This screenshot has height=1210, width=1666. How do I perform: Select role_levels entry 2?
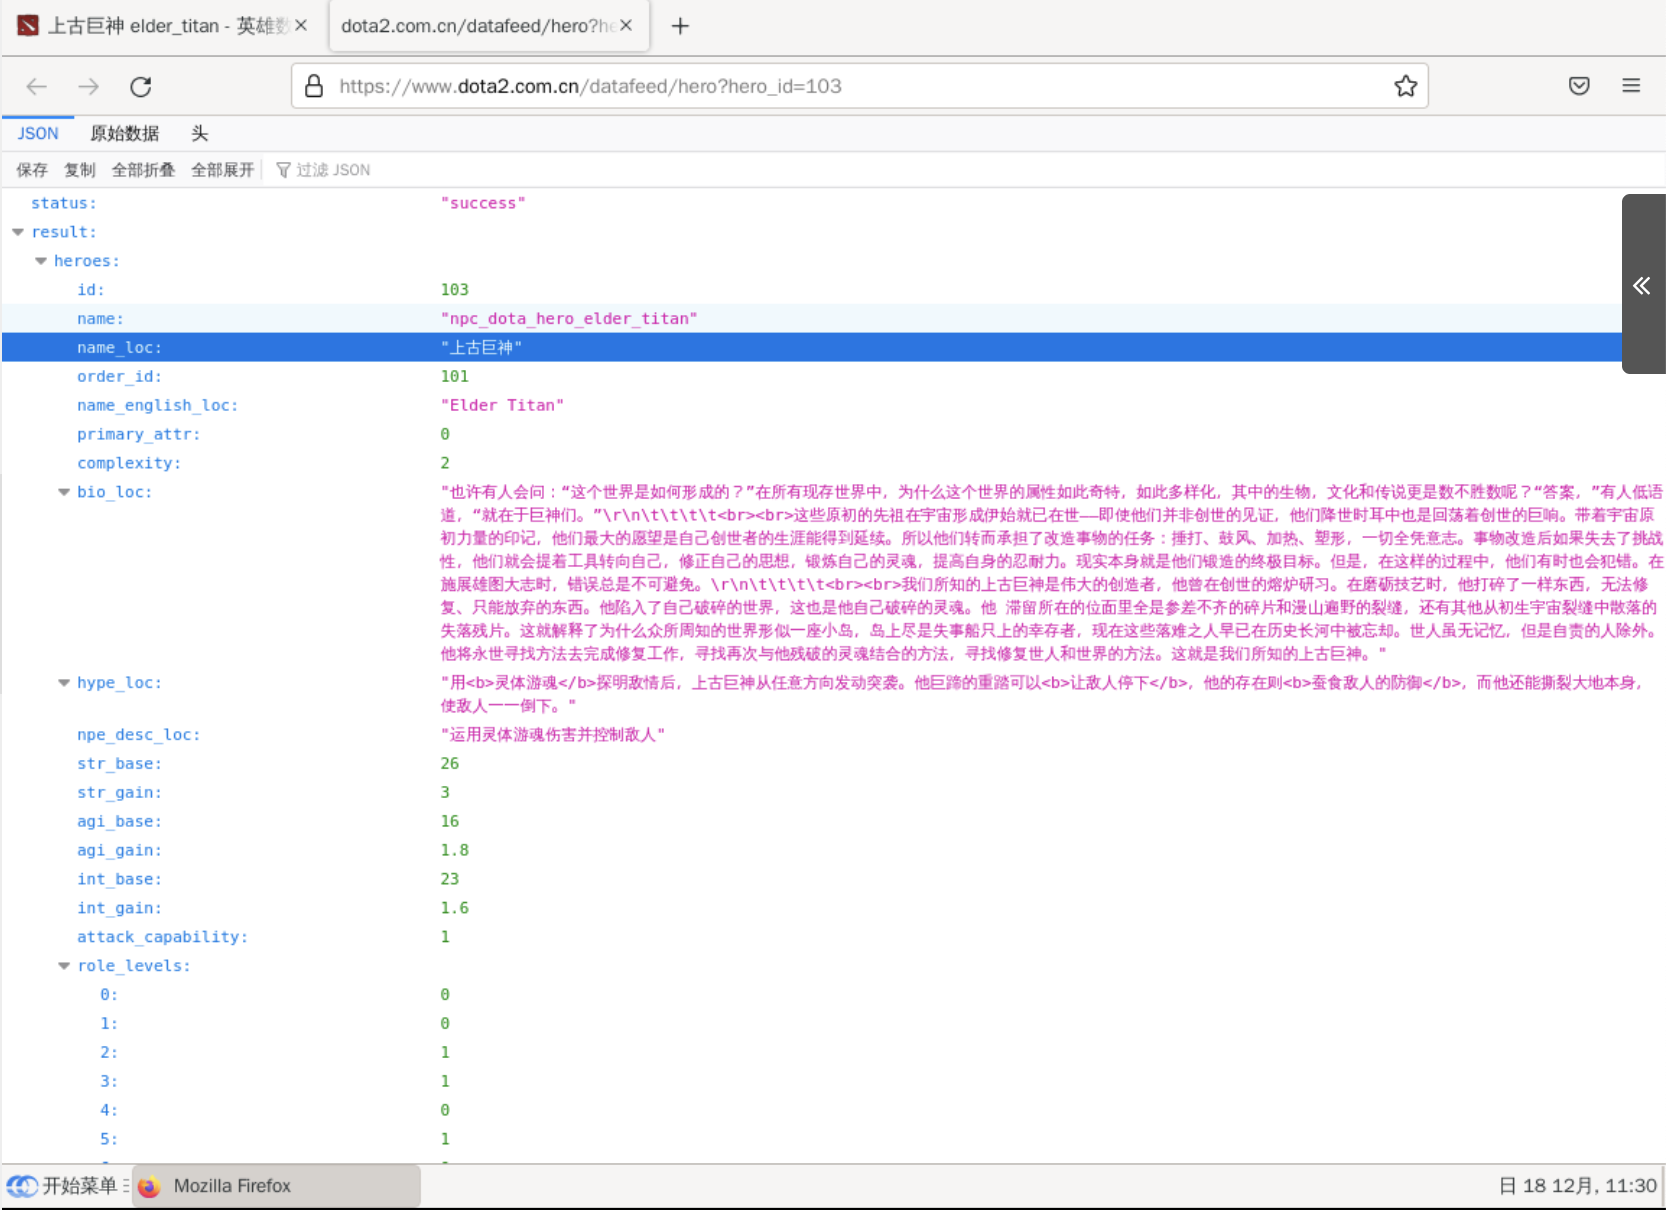833,1053
